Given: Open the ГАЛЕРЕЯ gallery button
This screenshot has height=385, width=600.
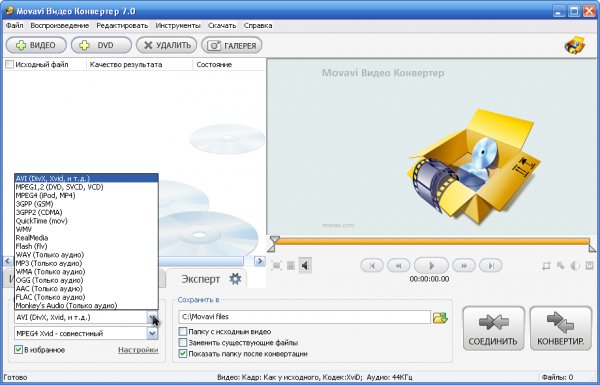Looking at the screenshot, I should coord(232,45).
